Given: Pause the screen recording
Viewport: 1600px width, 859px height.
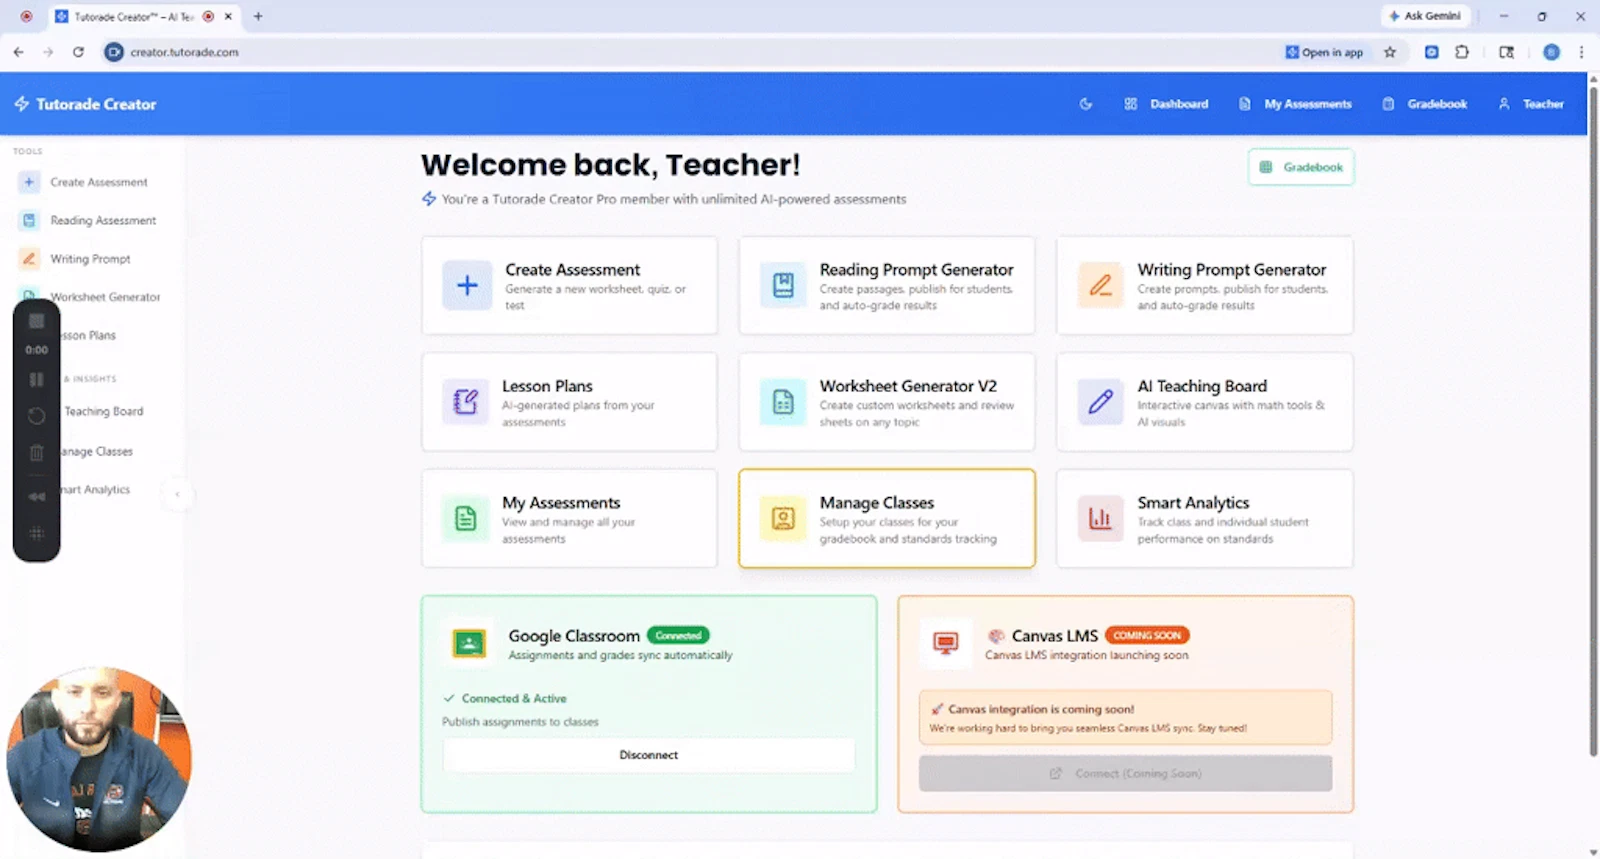Looking at the screenshot, I should [x=37, y=379].
